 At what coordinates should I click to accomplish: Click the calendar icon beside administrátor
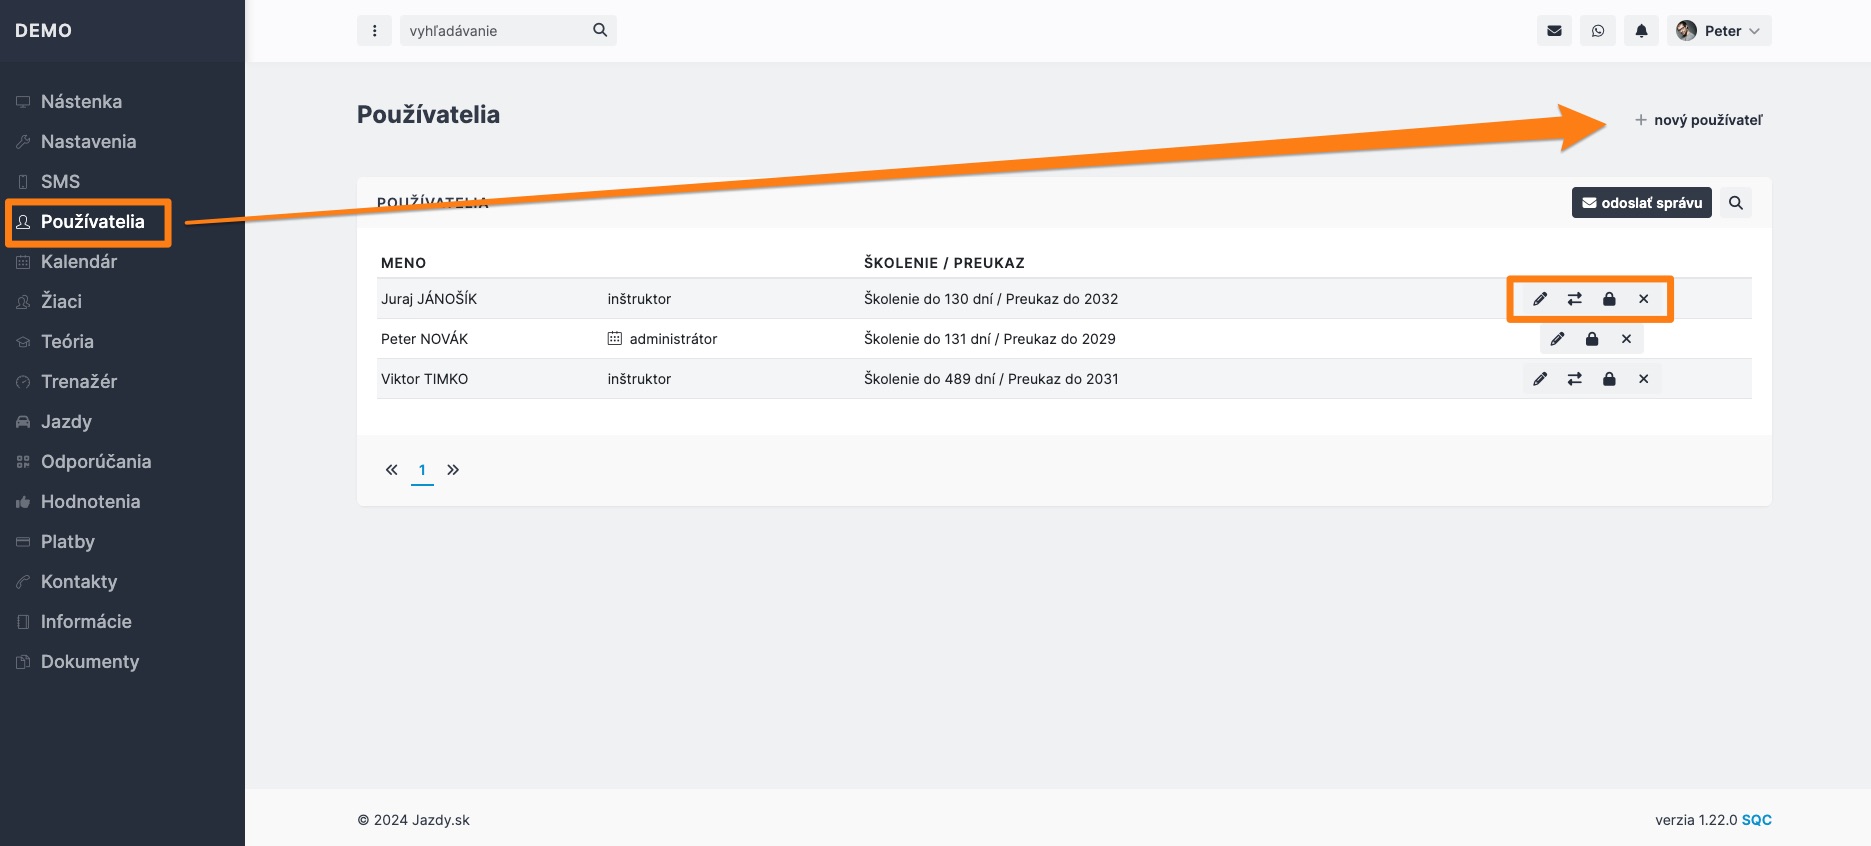pyautogui.click(x=615, y=339)
